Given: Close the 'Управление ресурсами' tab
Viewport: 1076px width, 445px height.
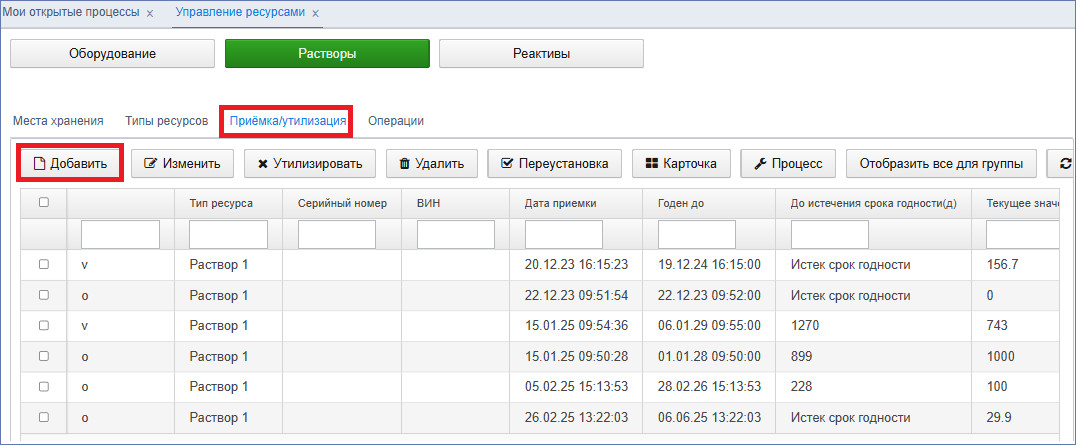Looking at the screenshot, I should click(315, 13).
